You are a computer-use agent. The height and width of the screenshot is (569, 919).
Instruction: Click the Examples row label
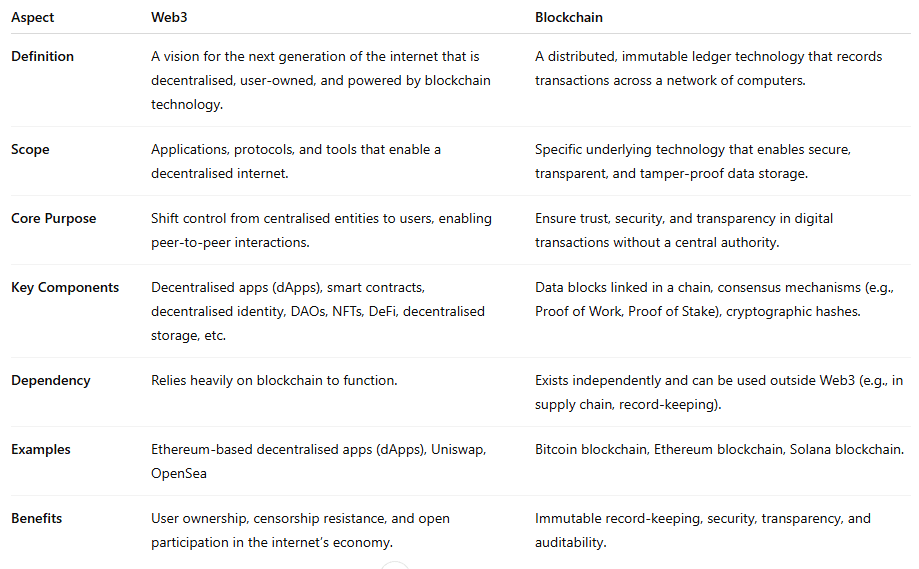tap(41, 449)
